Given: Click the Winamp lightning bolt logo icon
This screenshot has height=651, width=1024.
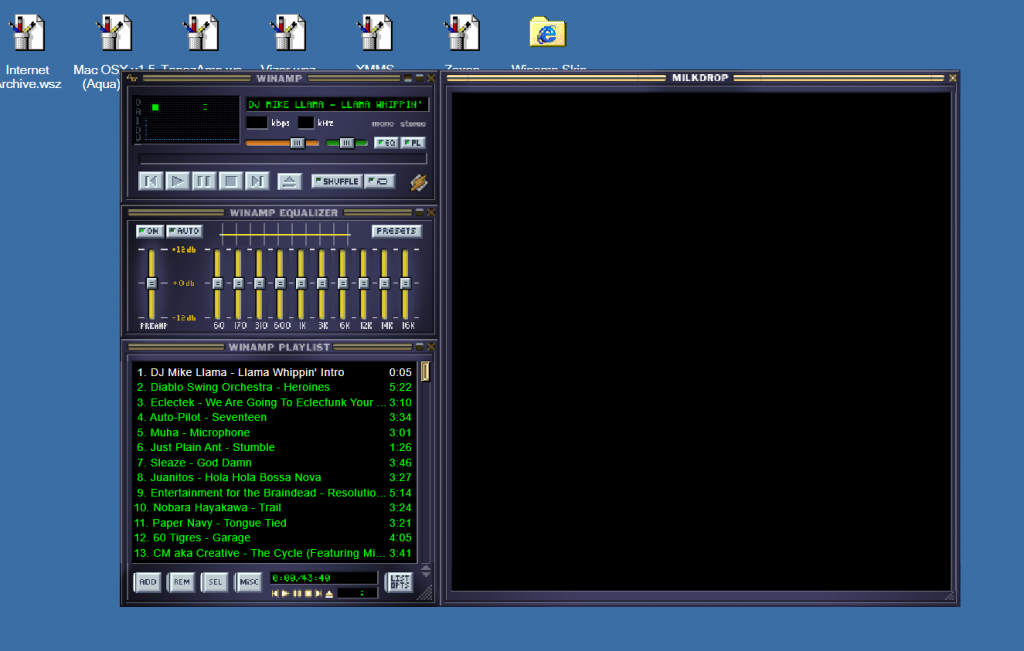Looking at the screenshot, I should (x=419, y=182).
